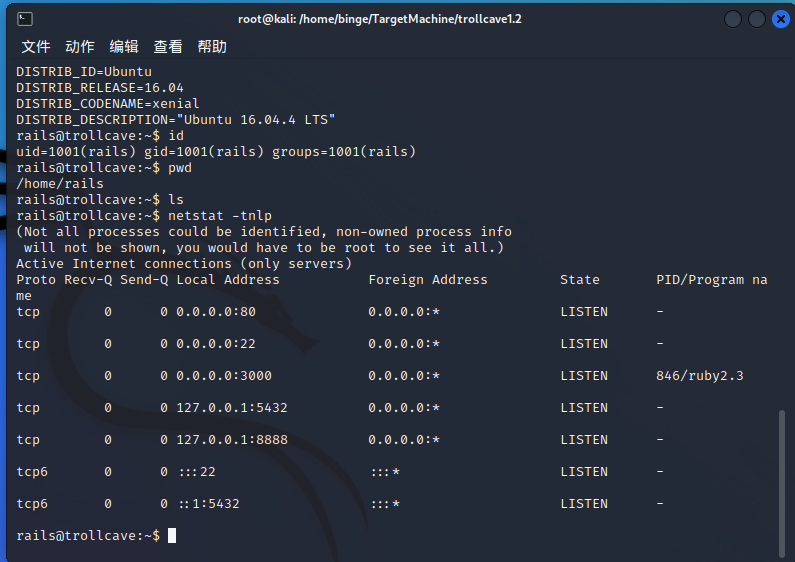Click the netstat -tnlp command
795x562 pixels.
tap(220, 216)
